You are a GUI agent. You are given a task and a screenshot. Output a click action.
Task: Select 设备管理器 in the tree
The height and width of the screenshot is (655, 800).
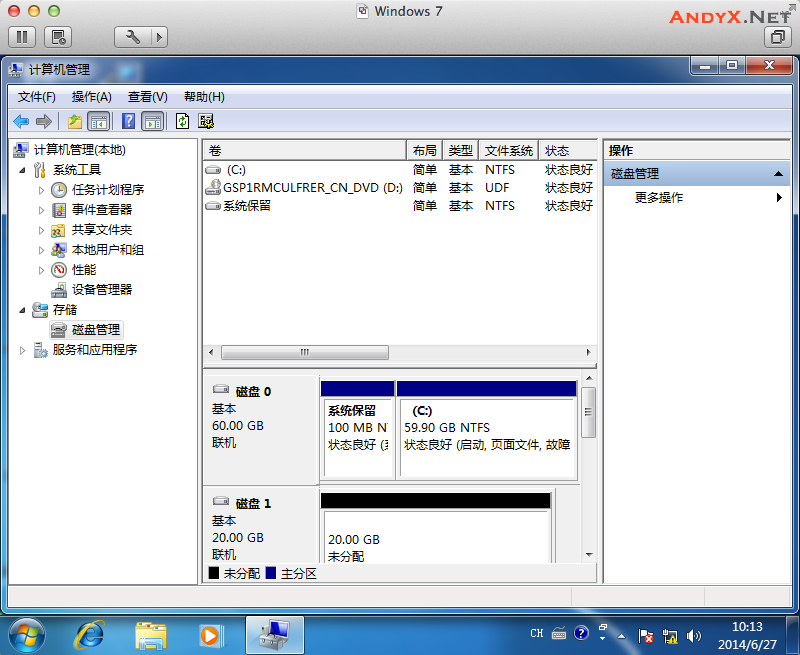[102, 290]
